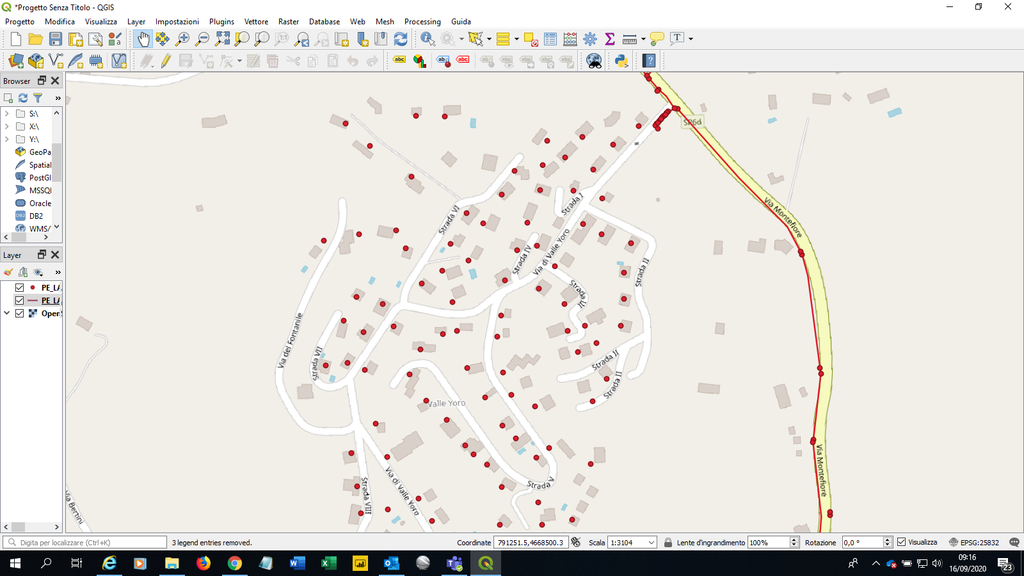Click the Identify Features tool
Screen dimensions: 1024x576
point(428,39)
